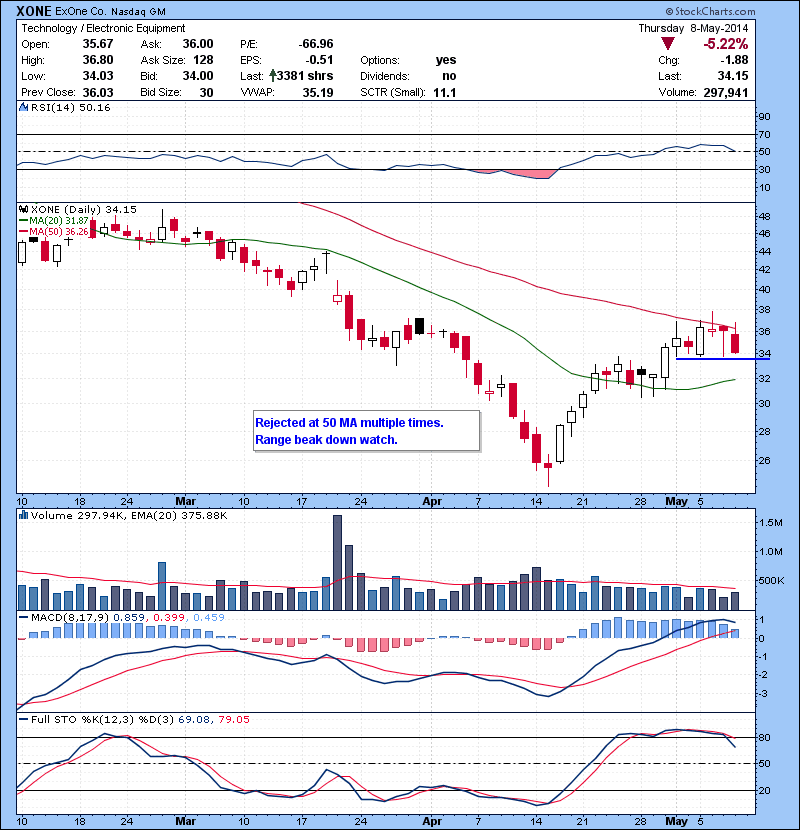Click the Bid price 34.00

(x=198, y=76)
